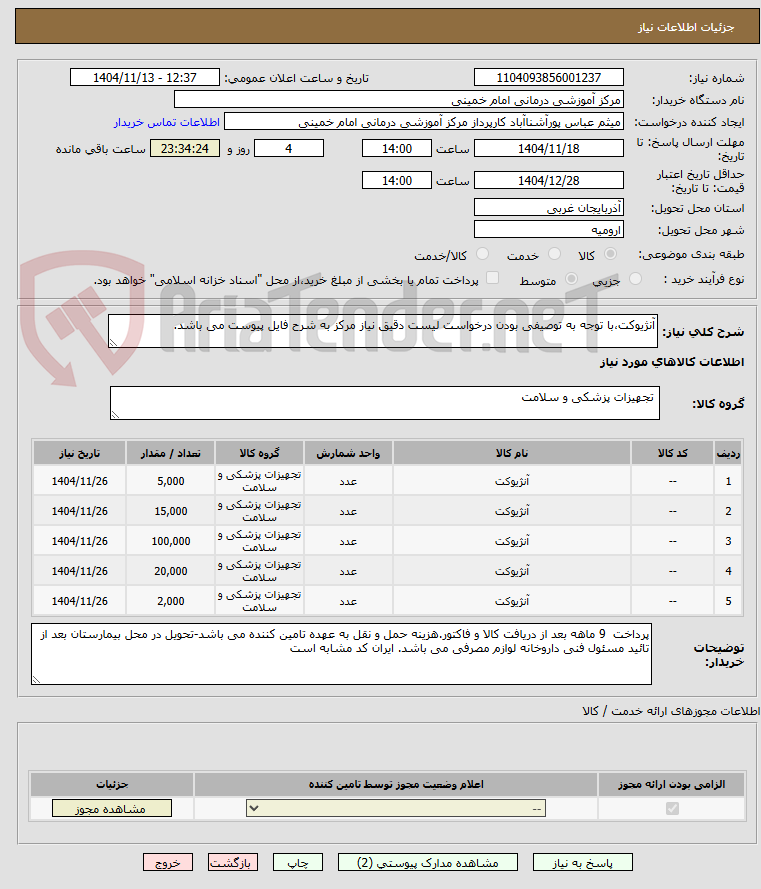The width and height of the screenshot is (761, 889).
Task: Click the city field ارومیه
Action: [x=548, y=230]
